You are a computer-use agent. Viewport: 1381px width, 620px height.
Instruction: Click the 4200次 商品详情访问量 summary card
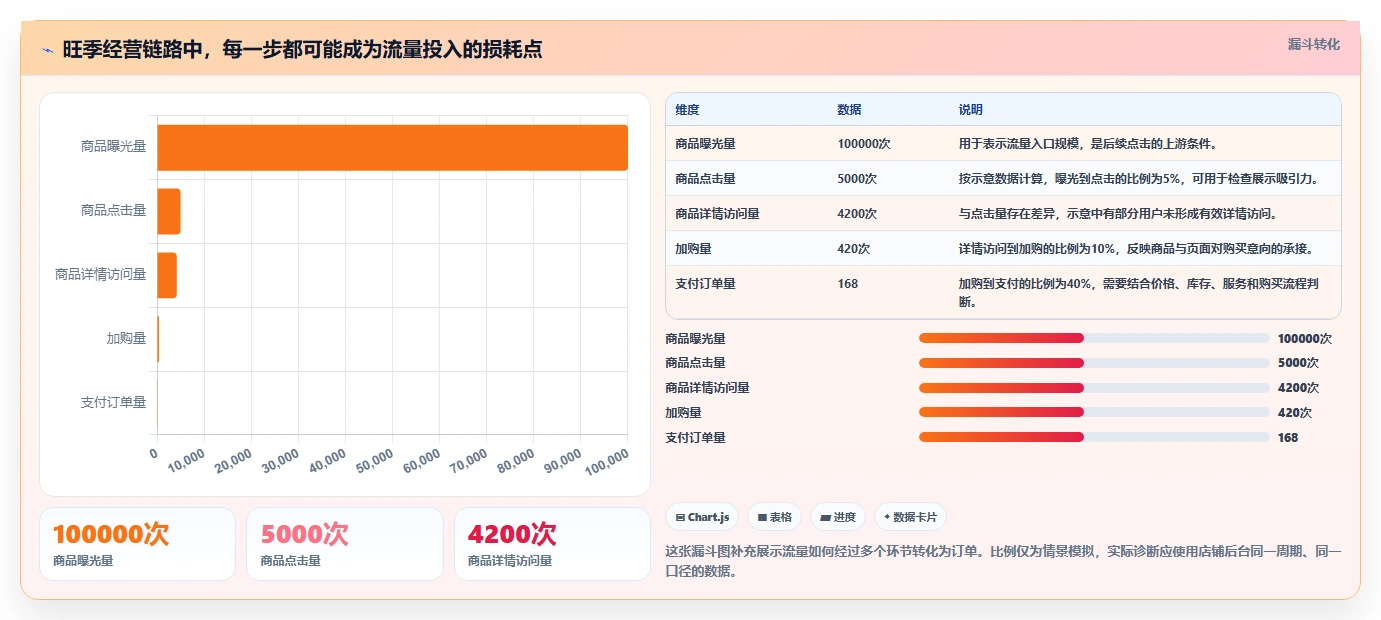click(x=552, y=544)
